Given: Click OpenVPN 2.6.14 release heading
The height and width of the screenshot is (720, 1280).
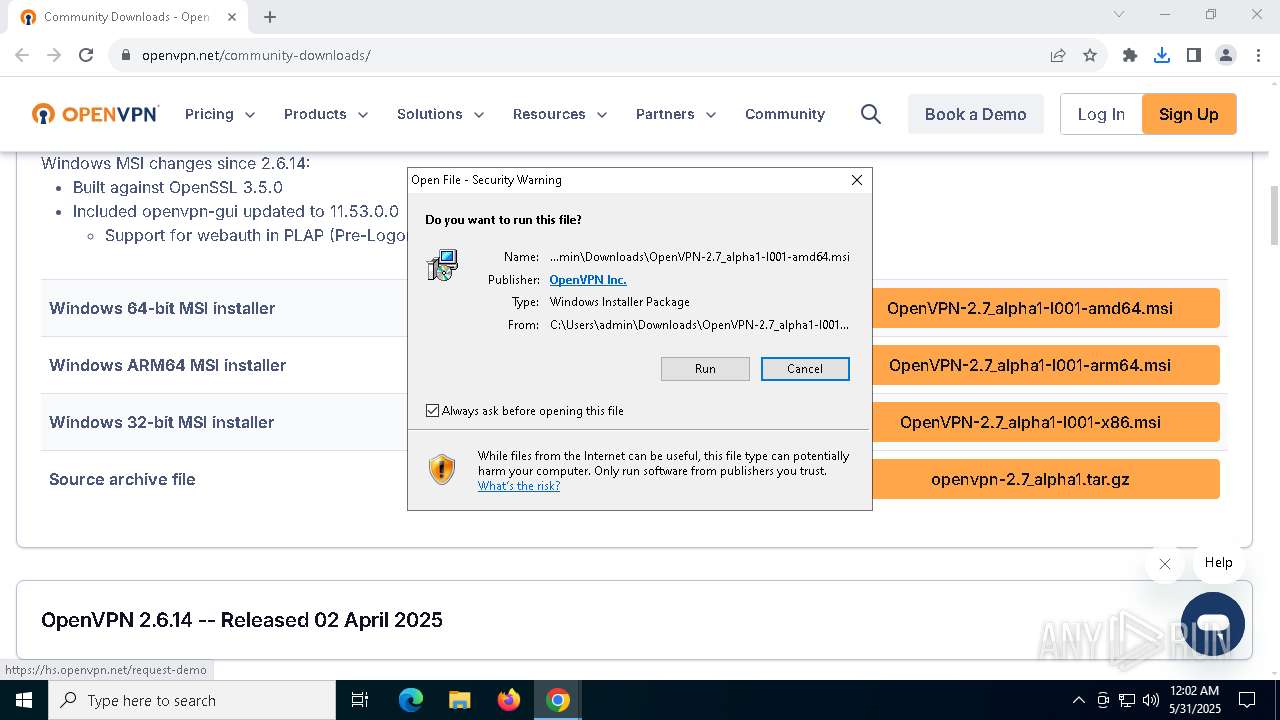Looking at the screenshot, I should tap(242, 620).
